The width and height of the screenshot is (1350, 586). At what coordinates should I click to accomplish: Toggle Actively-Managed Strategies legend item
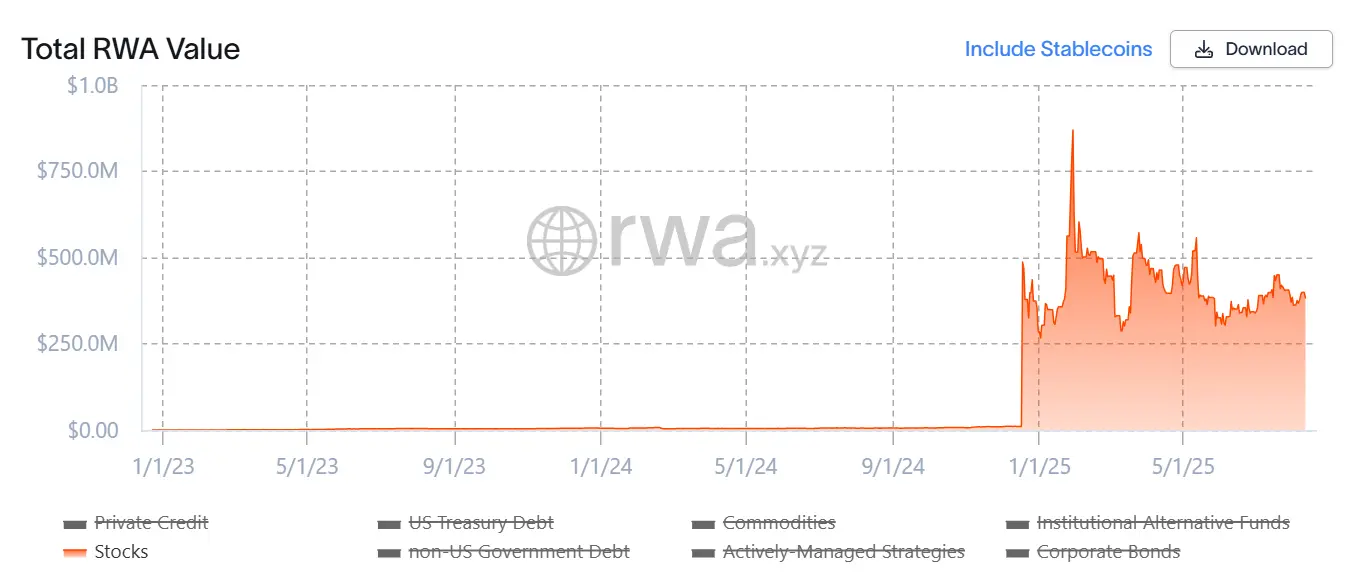pos(843,552)
